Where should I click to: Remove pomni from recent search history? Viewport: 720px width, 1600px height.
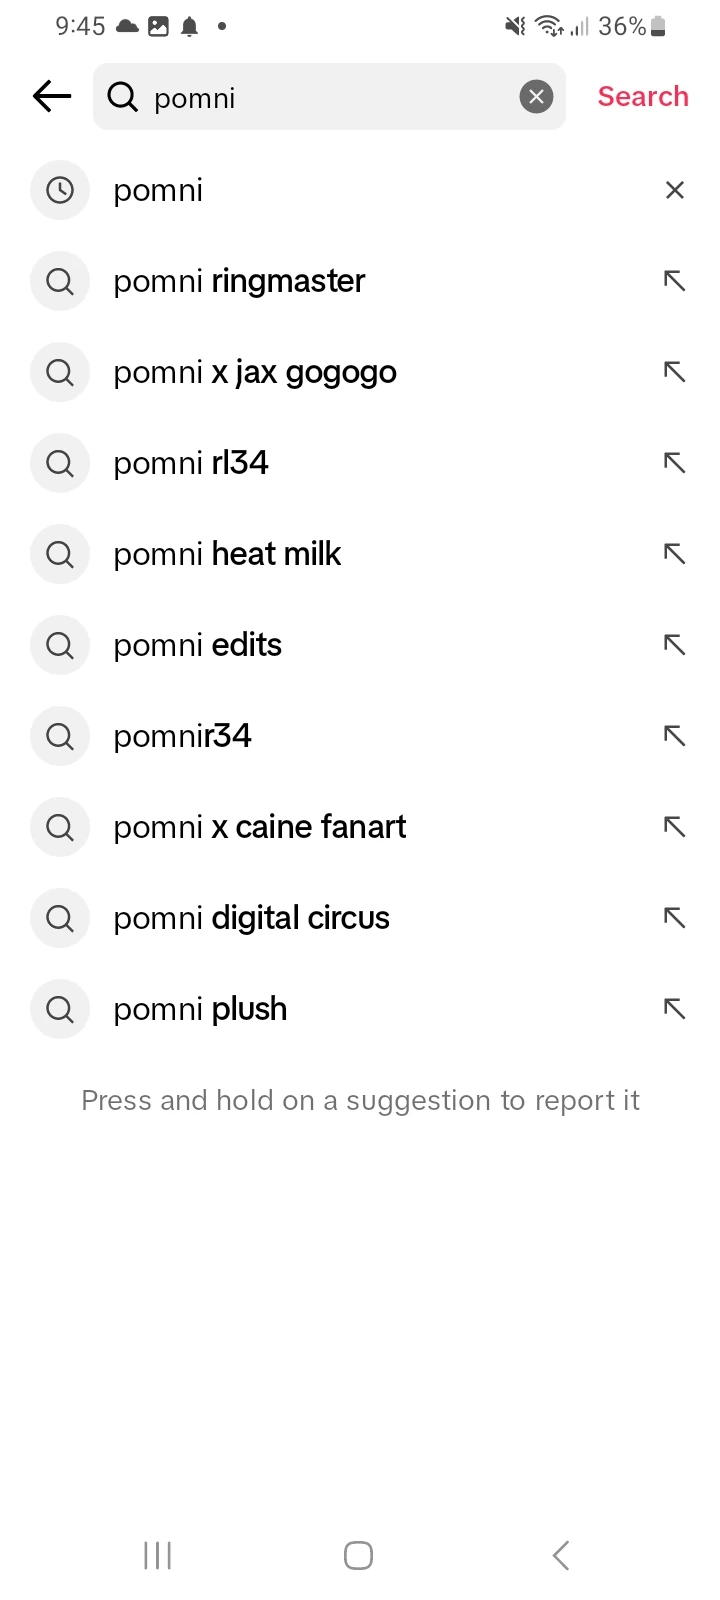pos(675,190)
